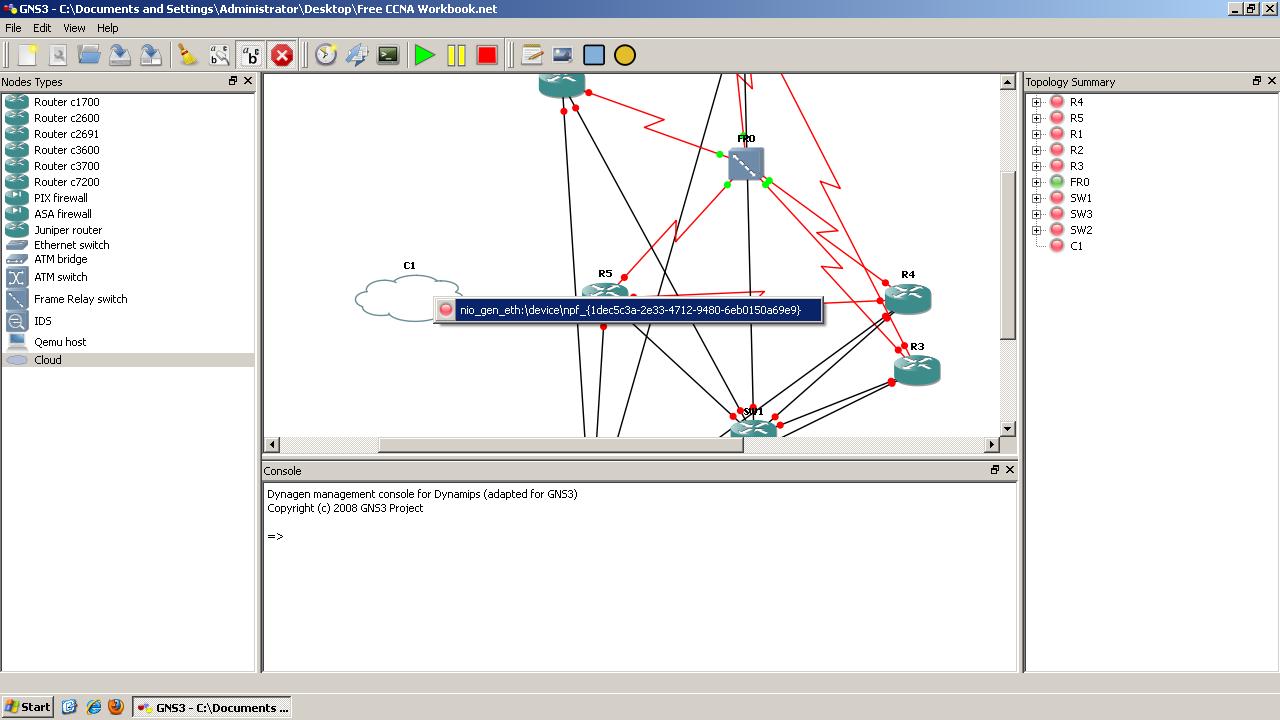The image size is (1280, 720).
Task: Clear the topology with broom icon
Action: [x=188, y=55]
